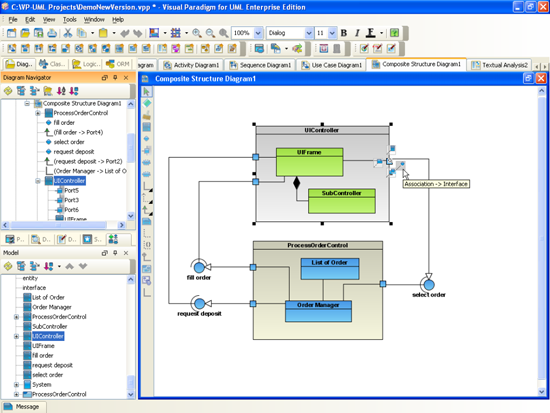
Task: Click the Order Manager part in diagram
Action: [x=318, y=311]
